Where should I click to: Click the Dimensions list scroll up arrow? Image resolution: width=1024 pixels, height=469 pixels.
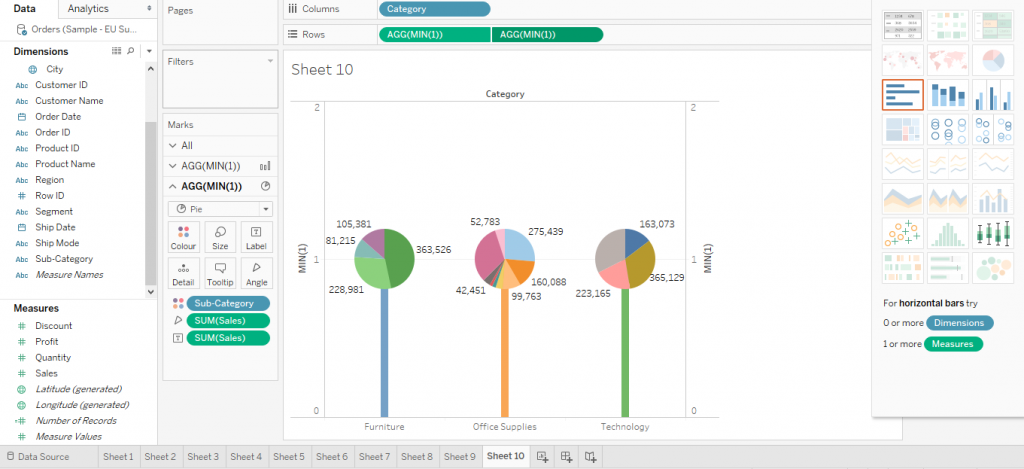(x=151, y=69)
